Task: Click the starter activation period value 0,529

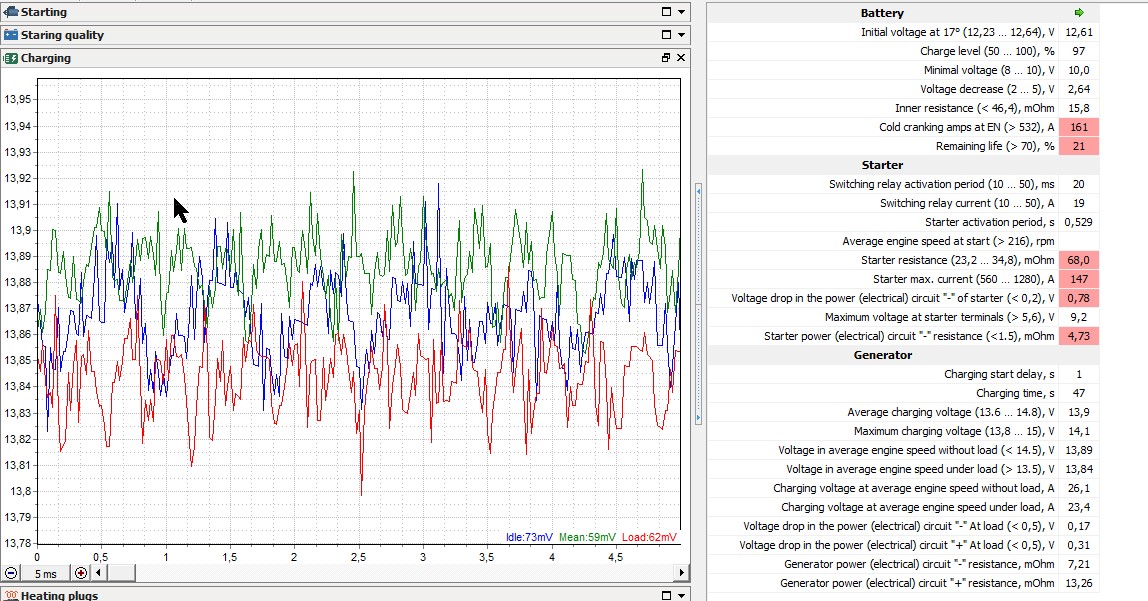Action: click(1079, 223)
